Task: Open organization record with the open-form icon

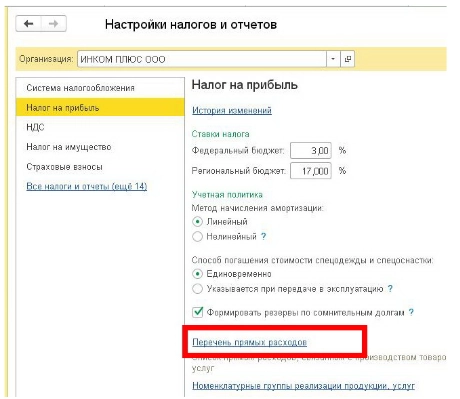Action: point(347,59)
